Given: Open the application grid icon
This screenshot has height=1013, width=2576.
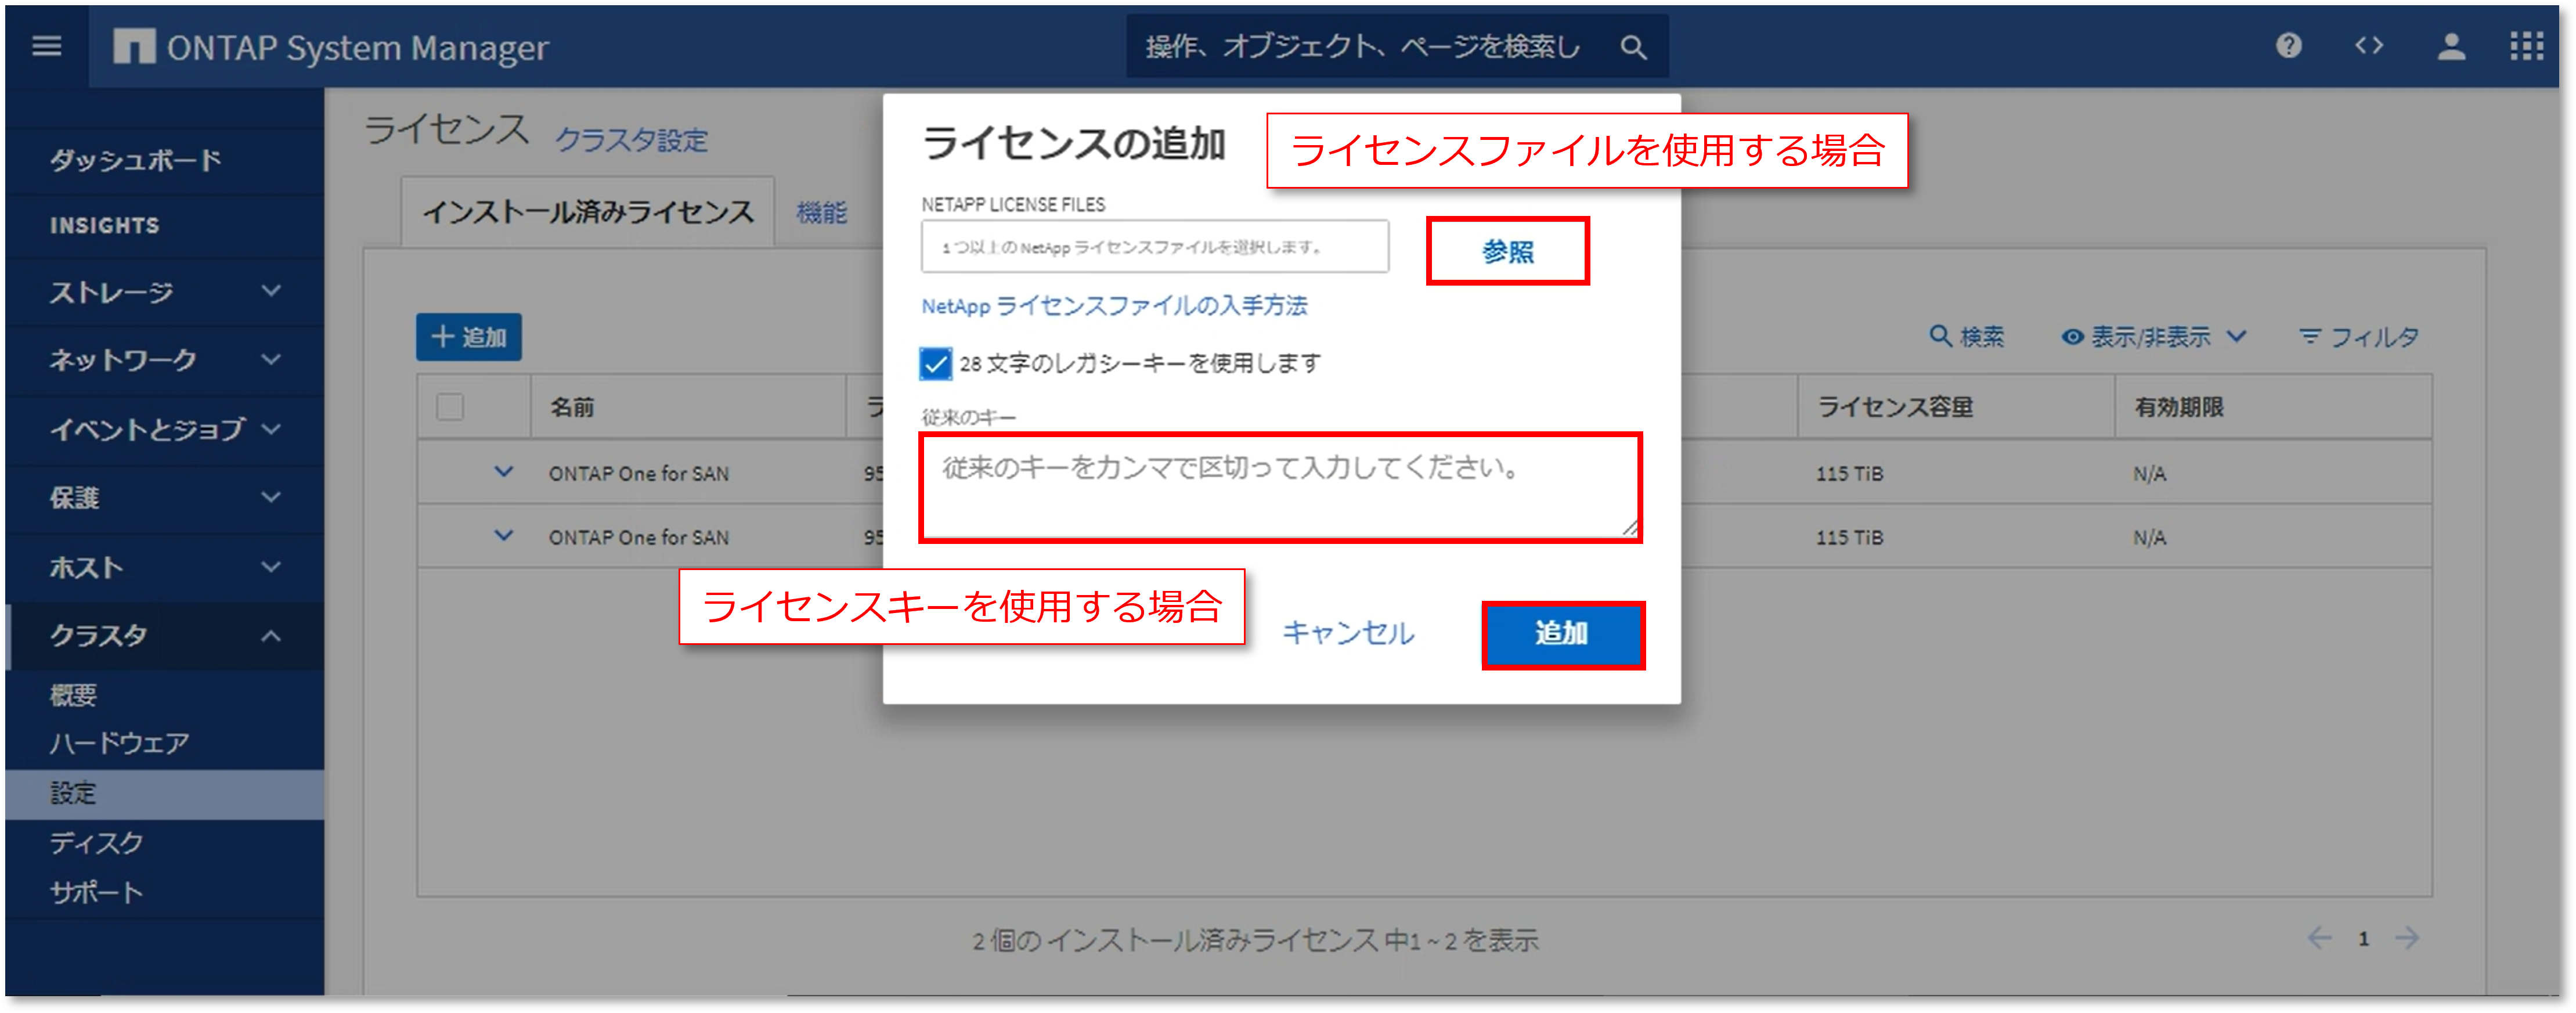Looking at the screenshot, I should coord(2526,46).
